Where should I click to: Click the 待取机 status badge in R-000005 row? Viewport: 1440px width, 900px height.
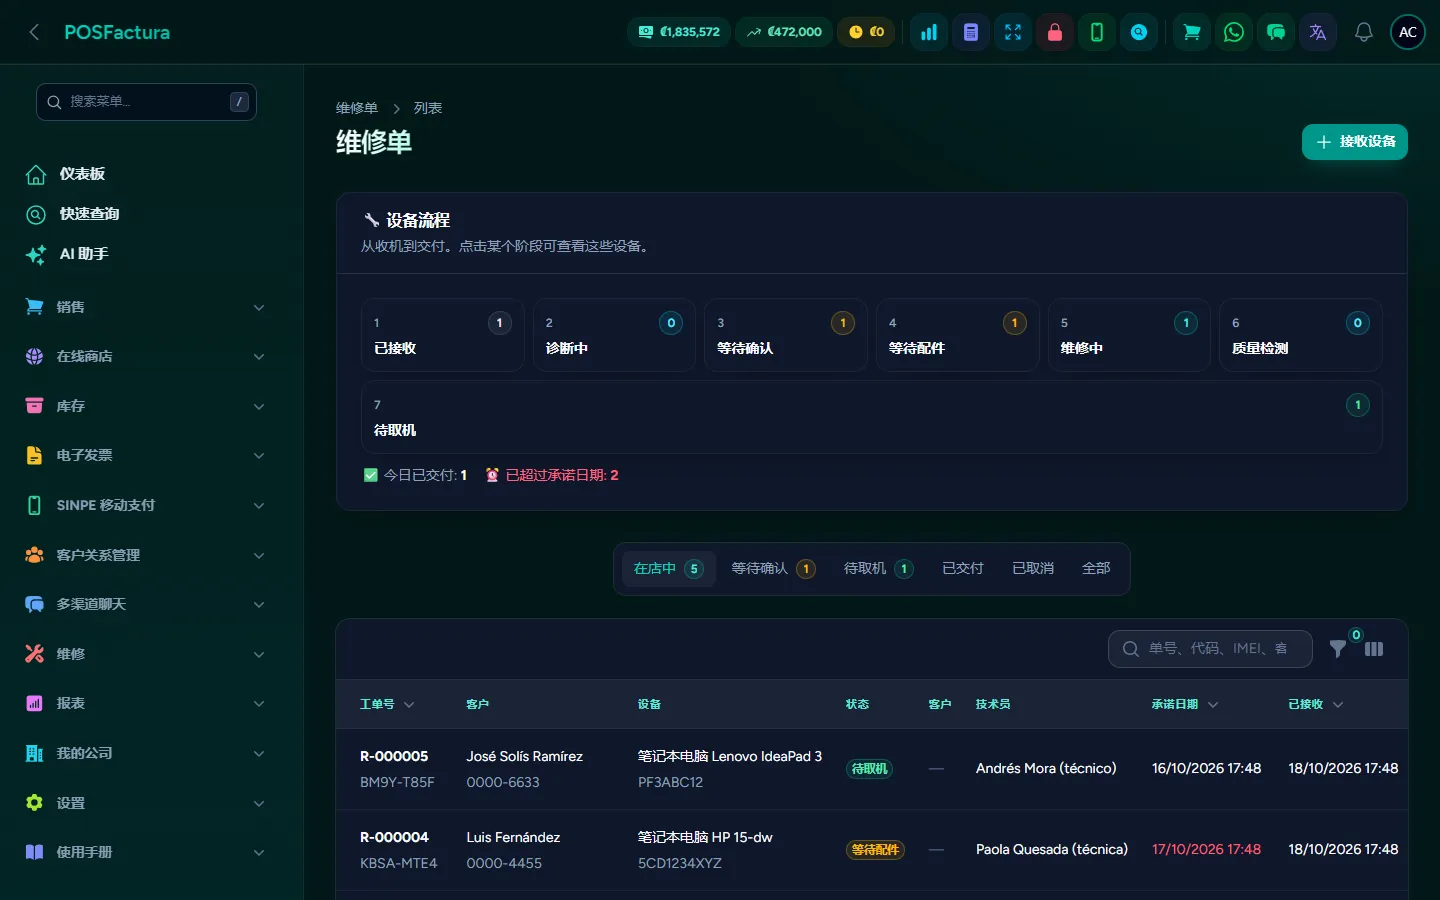click(869, 769)
